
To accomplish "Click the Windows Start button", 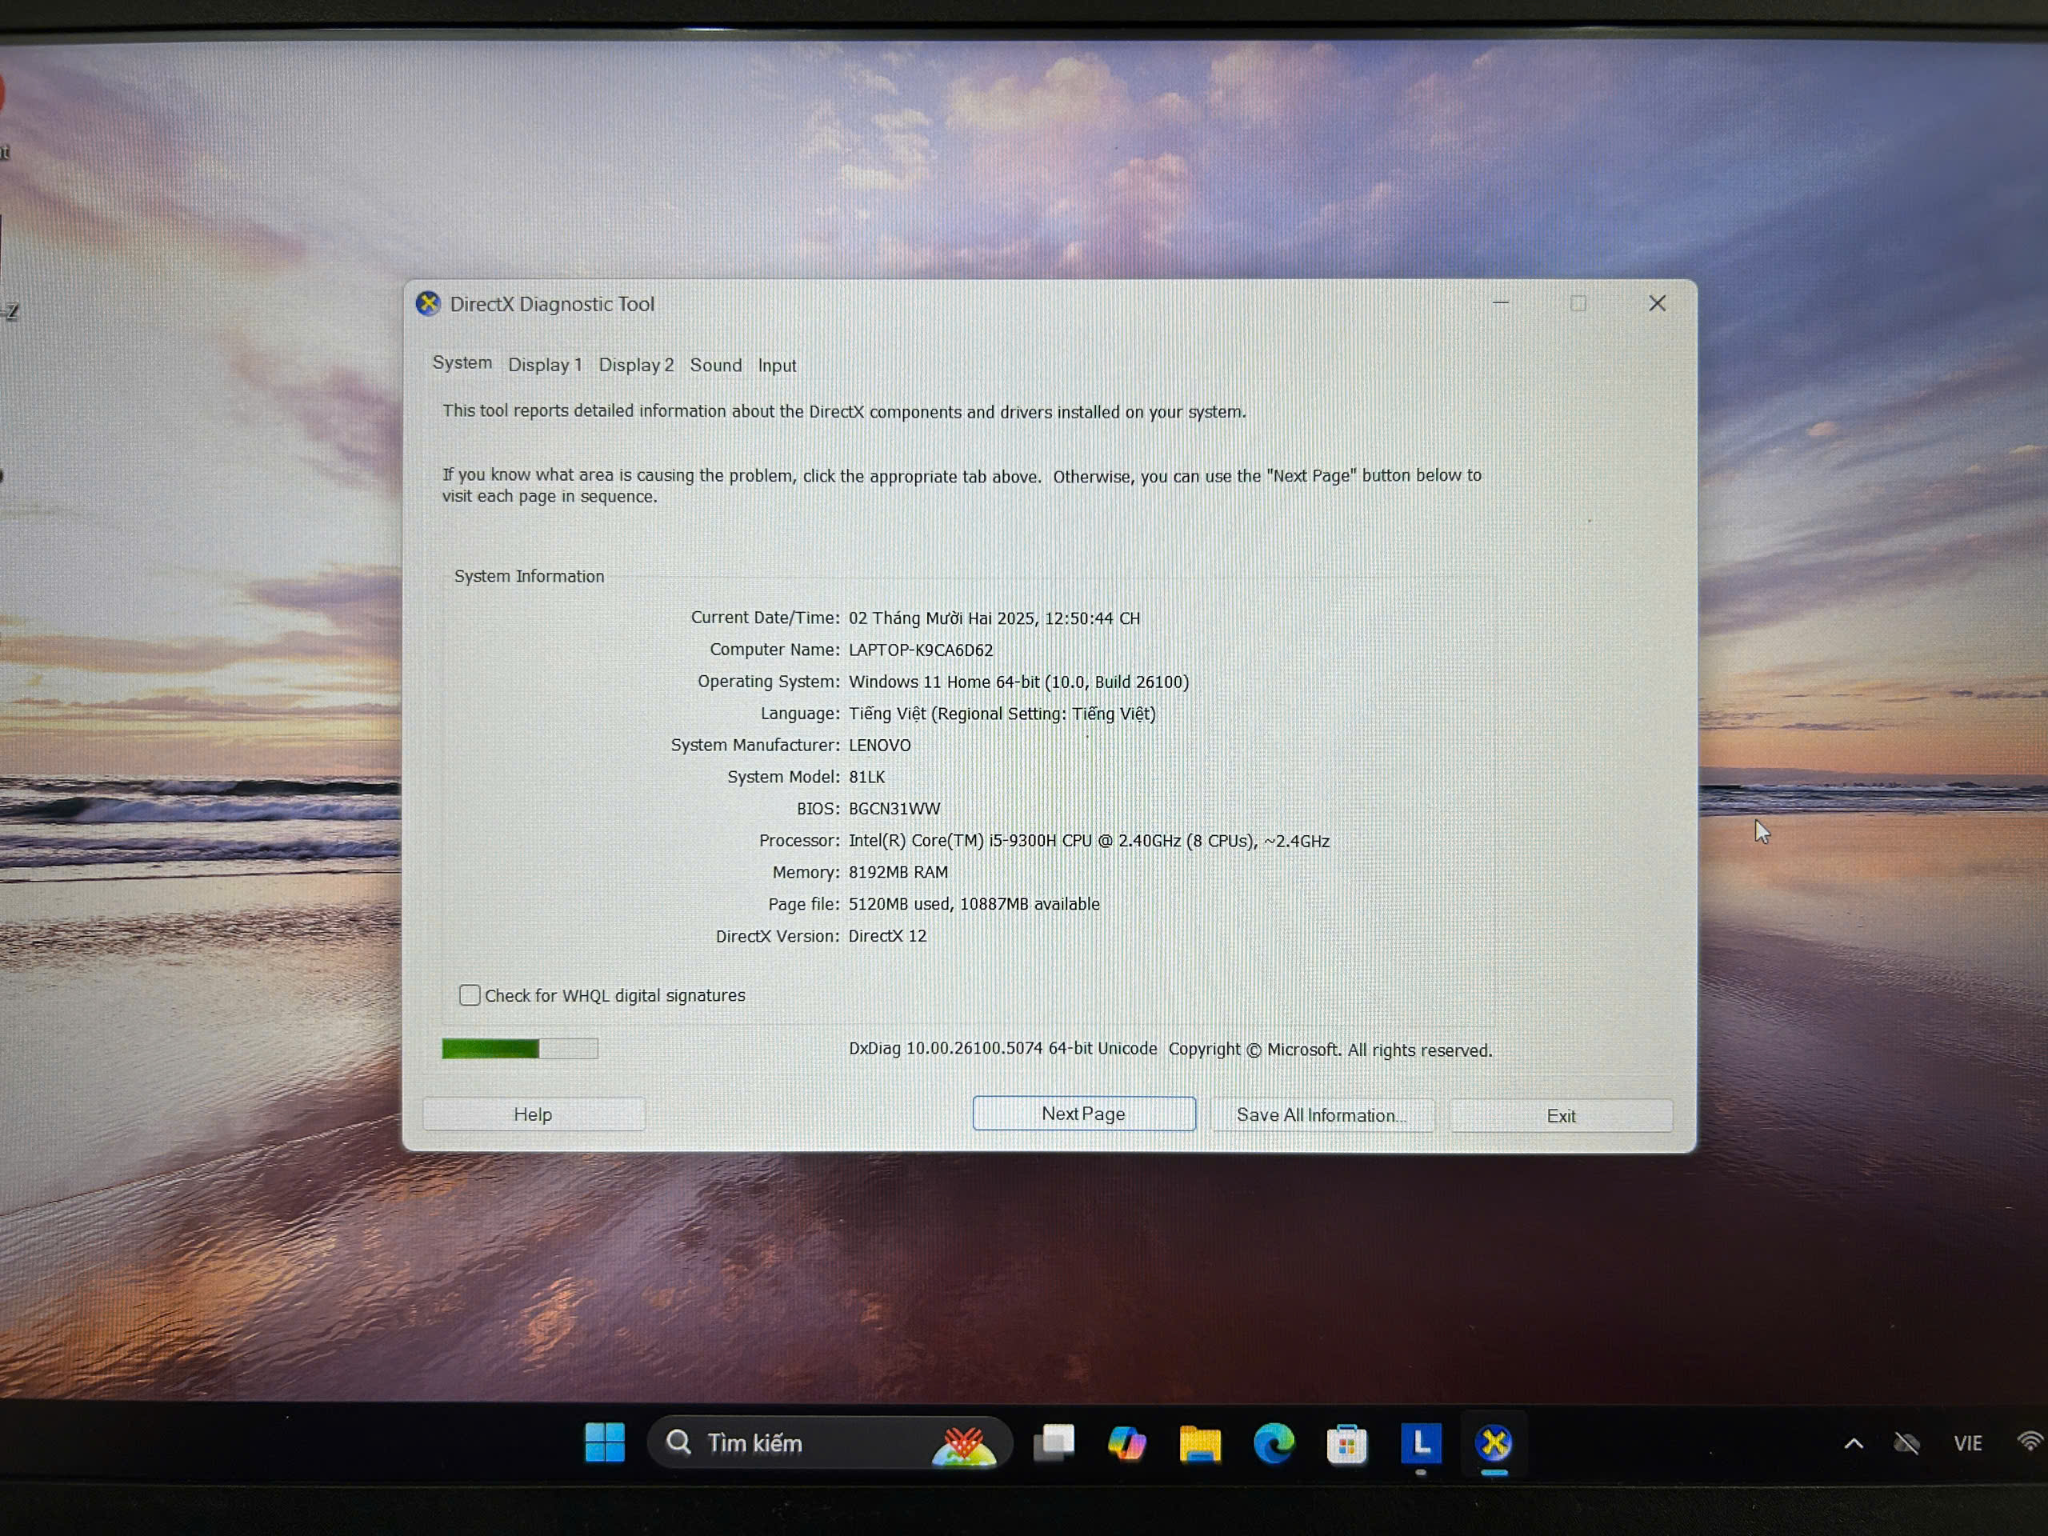I will [605, 1442].
